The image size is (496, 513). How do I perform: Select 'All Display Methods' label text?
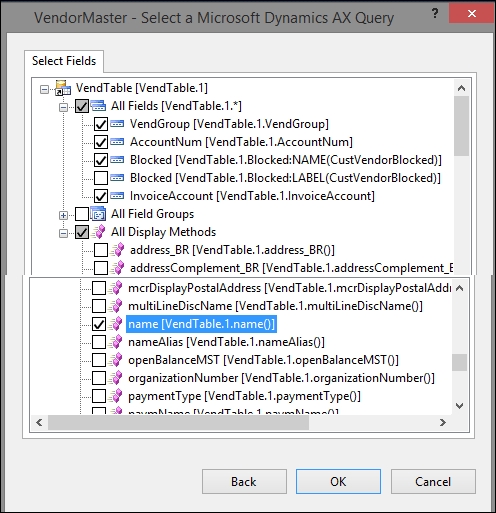[x=163, y=232]
